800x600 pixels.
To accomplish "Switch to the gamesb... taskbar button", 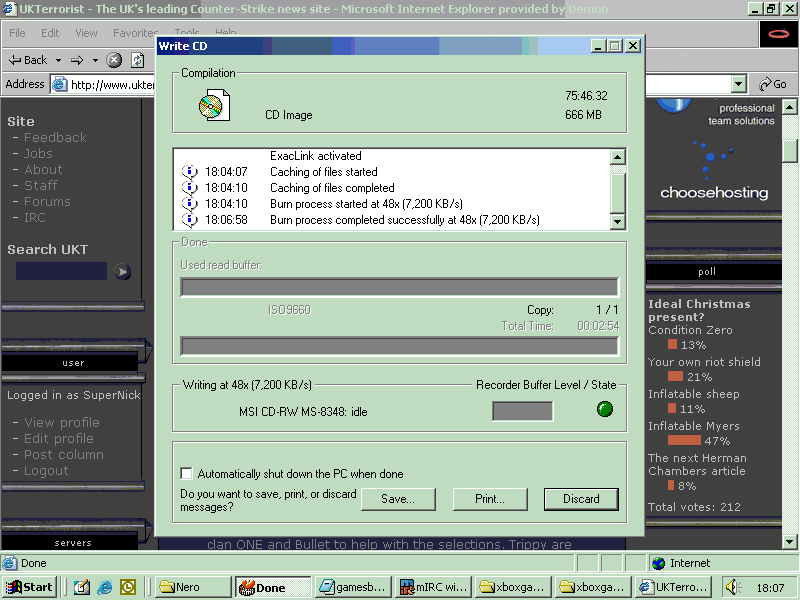I will coord(354,587).
